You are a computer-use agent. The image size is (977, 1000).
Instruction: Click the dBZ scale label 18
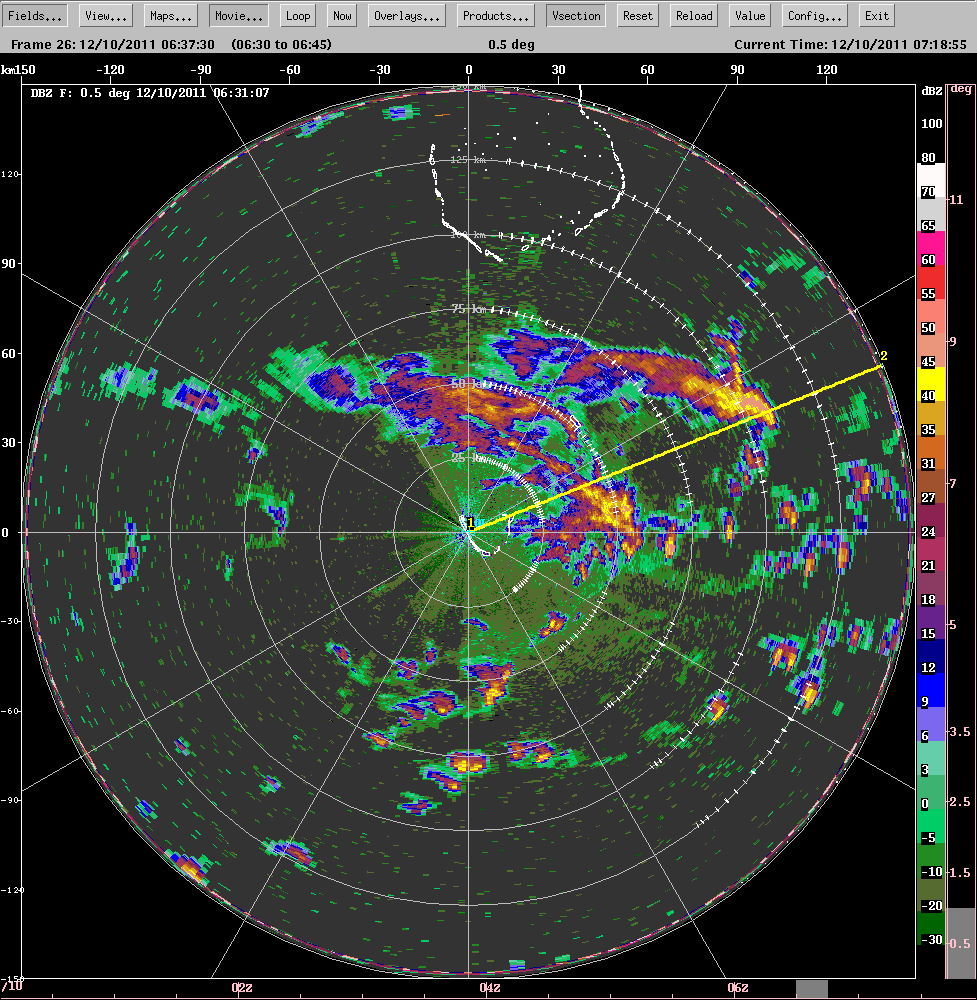click(928, 599)
